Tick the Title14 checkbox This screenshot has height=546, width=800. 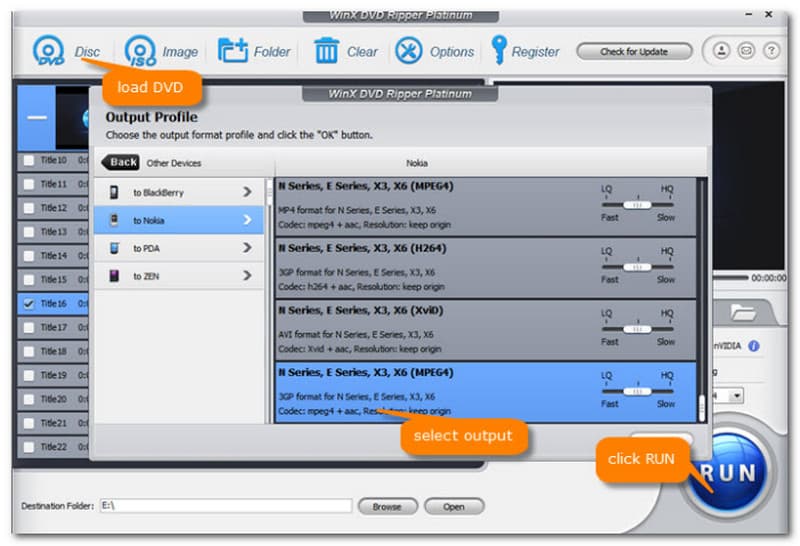click(x=29, y=256)
